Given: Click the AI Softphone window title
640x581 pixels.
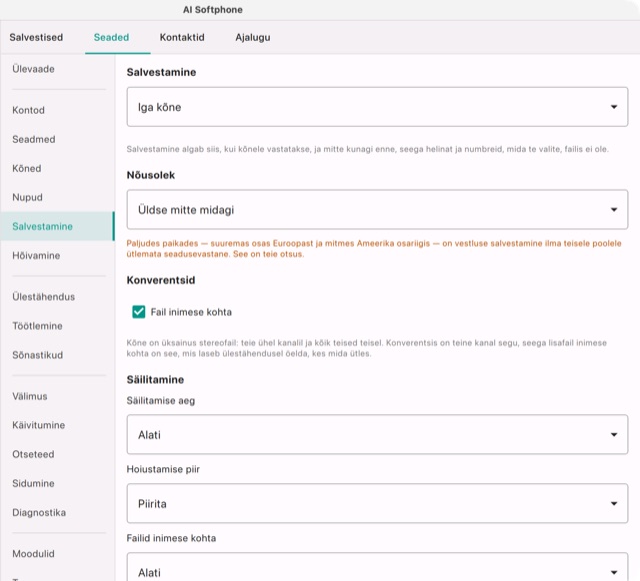Looking at the screenshot, I should 213,10.
